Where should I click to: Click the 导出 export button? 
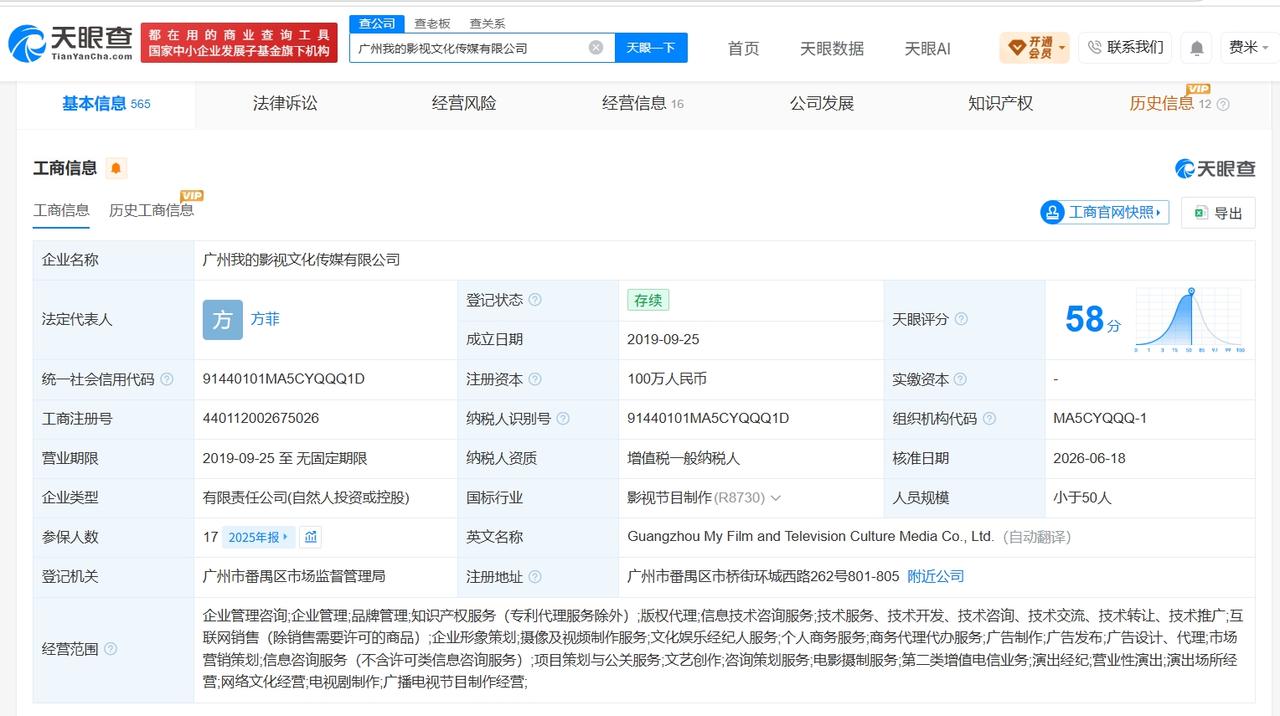click(x=1218, y=213)
